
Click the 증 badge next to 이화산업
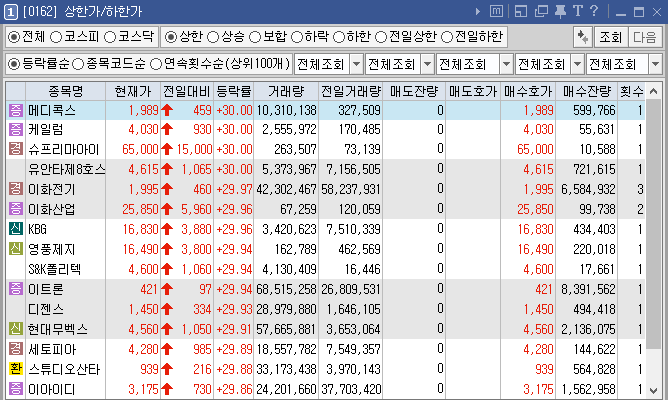point(16,209)
